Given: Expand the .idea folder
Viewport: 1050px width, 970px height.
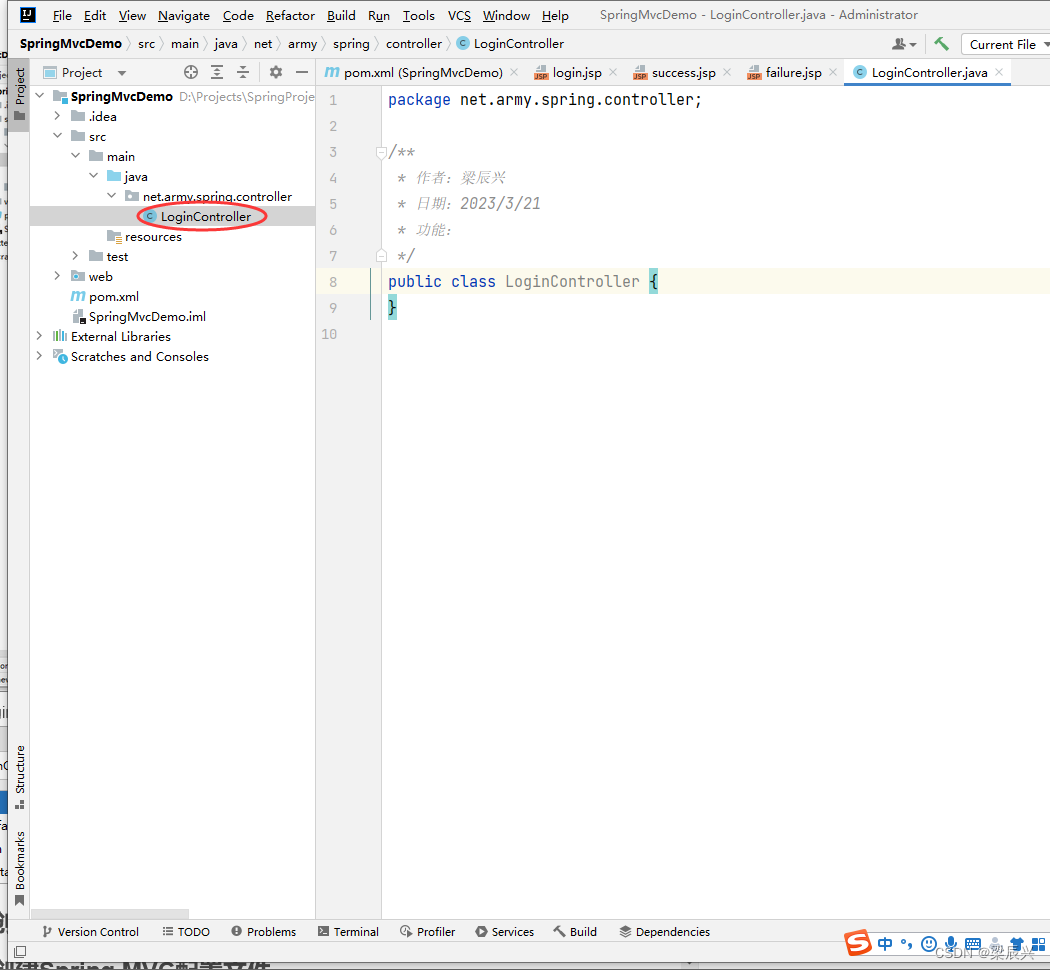Looking at the screenshot, I should pyautogui.click(x=58, y=116).
